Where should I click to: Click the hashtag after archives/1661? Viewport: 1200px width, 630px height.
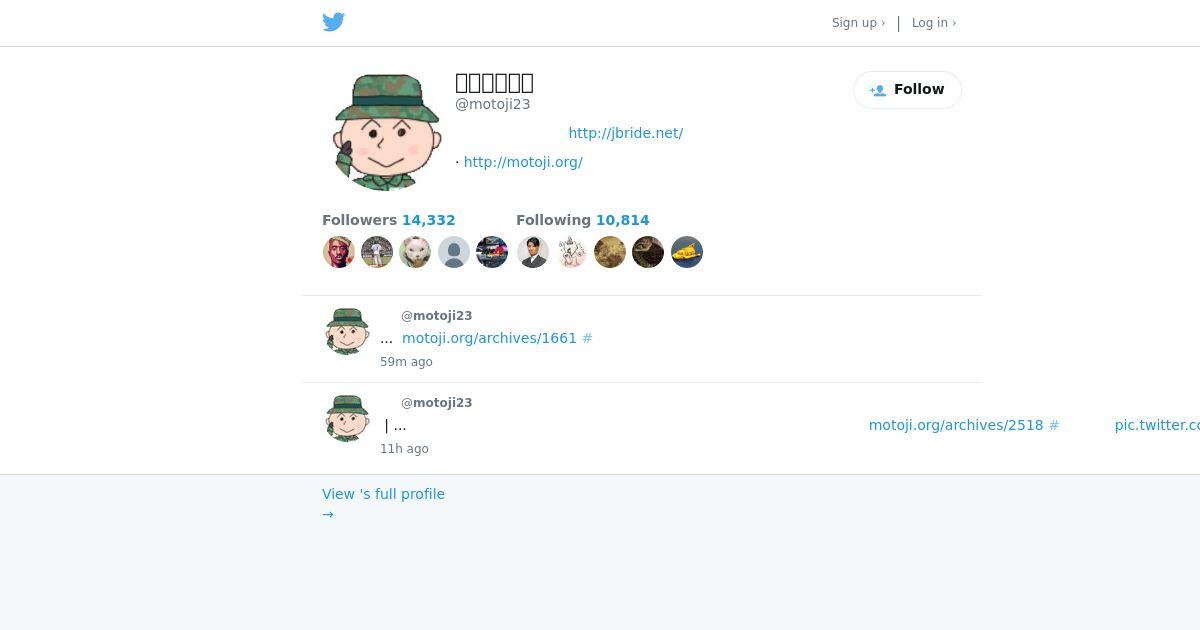587,338
